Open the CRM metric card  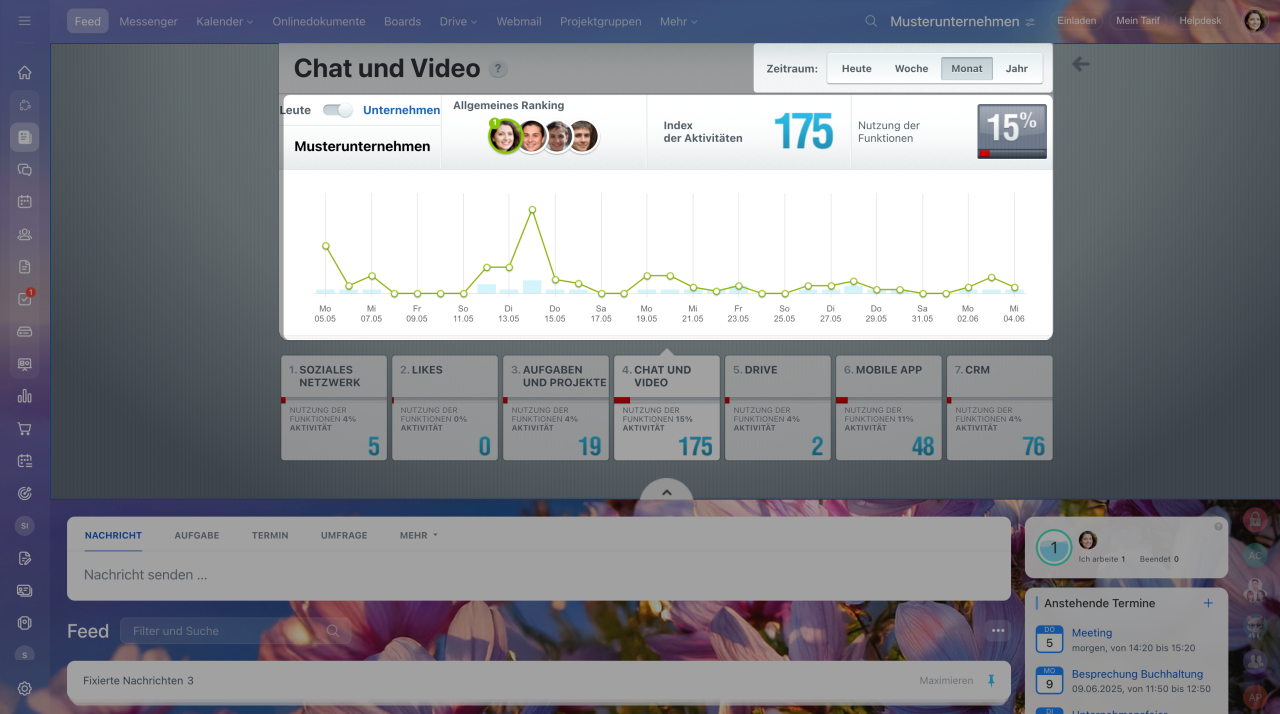pyautogui.click(x=1000, y=408)
